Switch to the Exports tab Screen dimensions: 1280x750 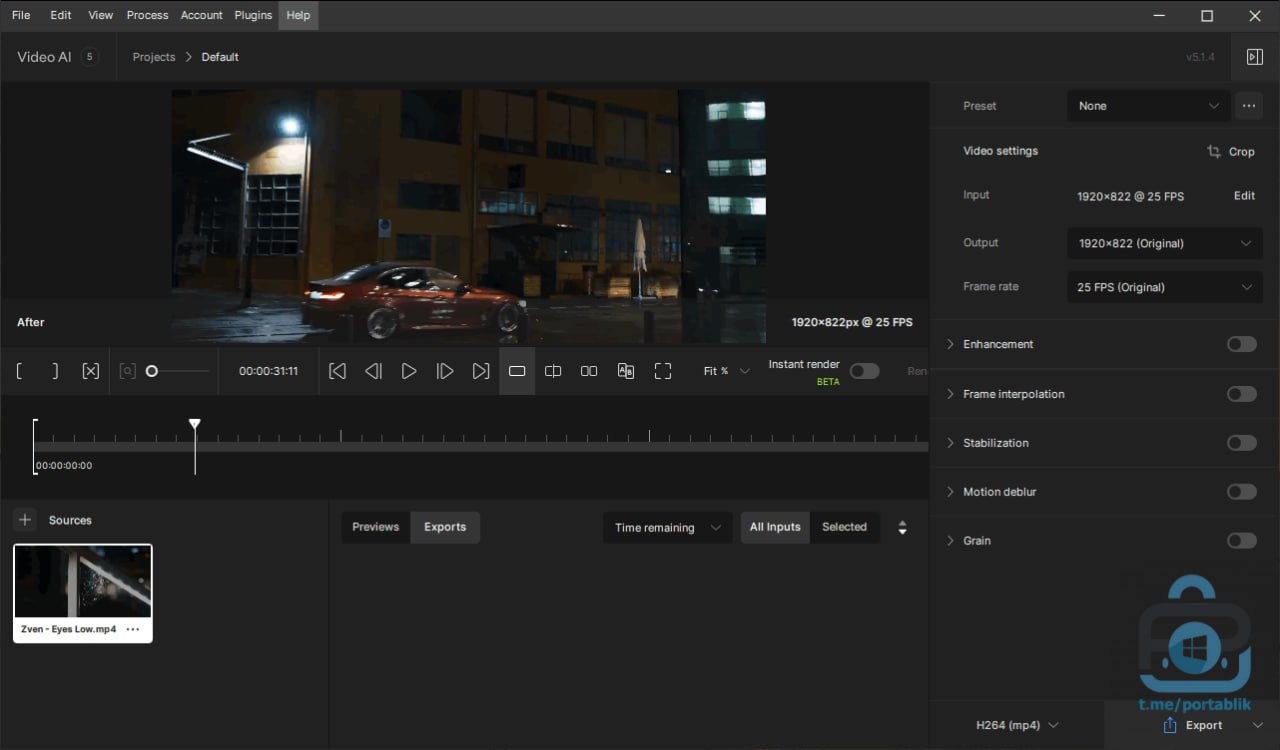pos(445,527)
